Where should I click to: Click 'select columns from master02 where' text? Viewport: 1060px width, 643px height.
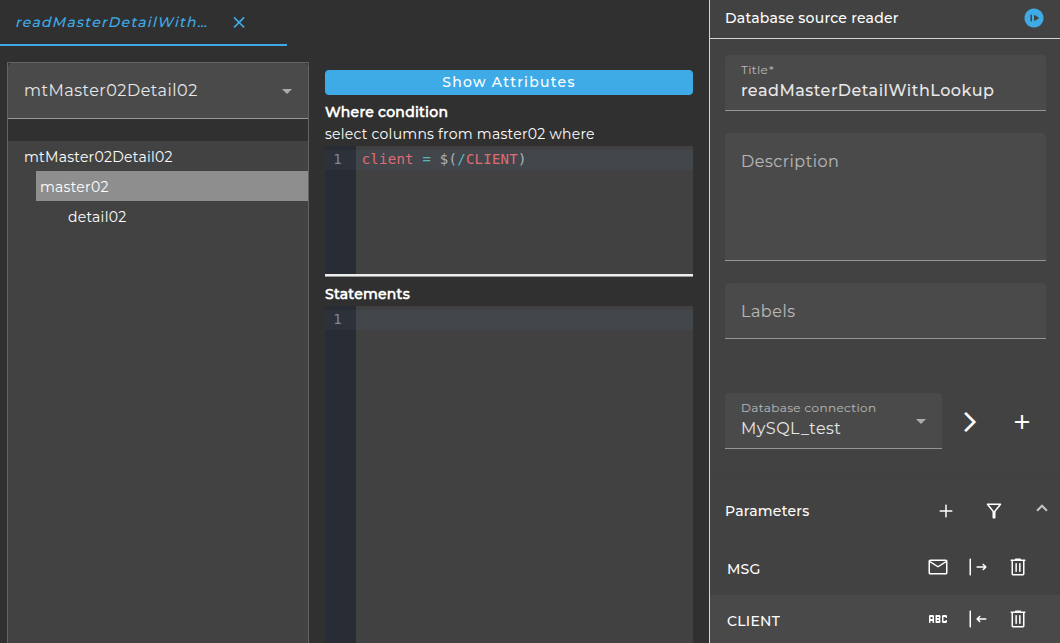[459, 134]
